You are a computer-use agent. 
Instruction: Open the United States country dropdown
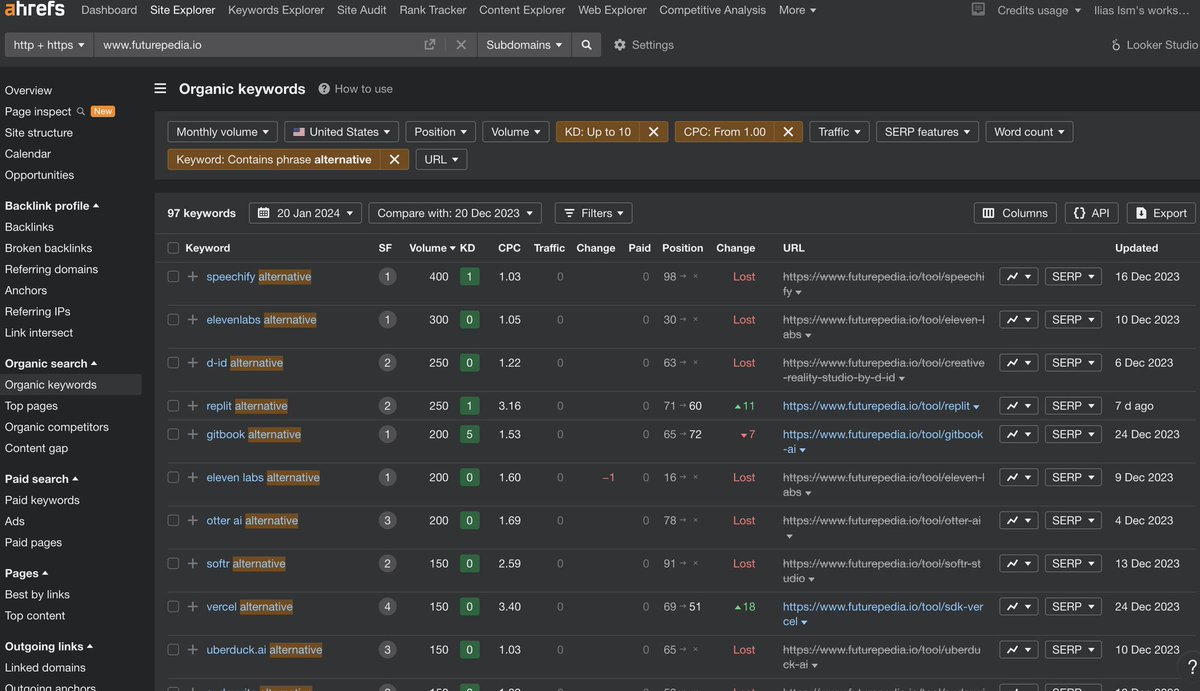[341, 132]
